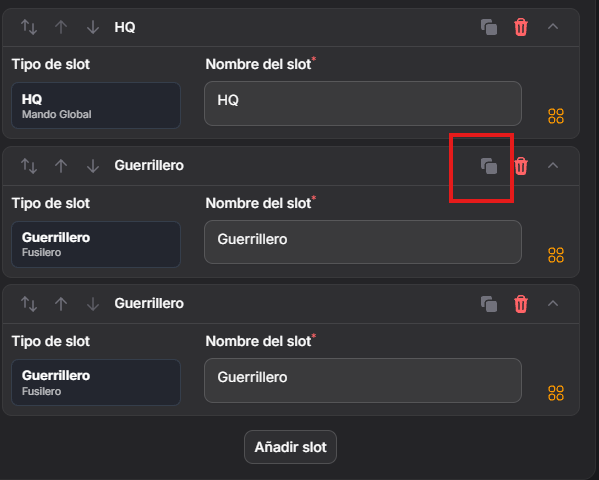Delete the first Guerrillero slot
599x480 pixels.
click(521, 166)
